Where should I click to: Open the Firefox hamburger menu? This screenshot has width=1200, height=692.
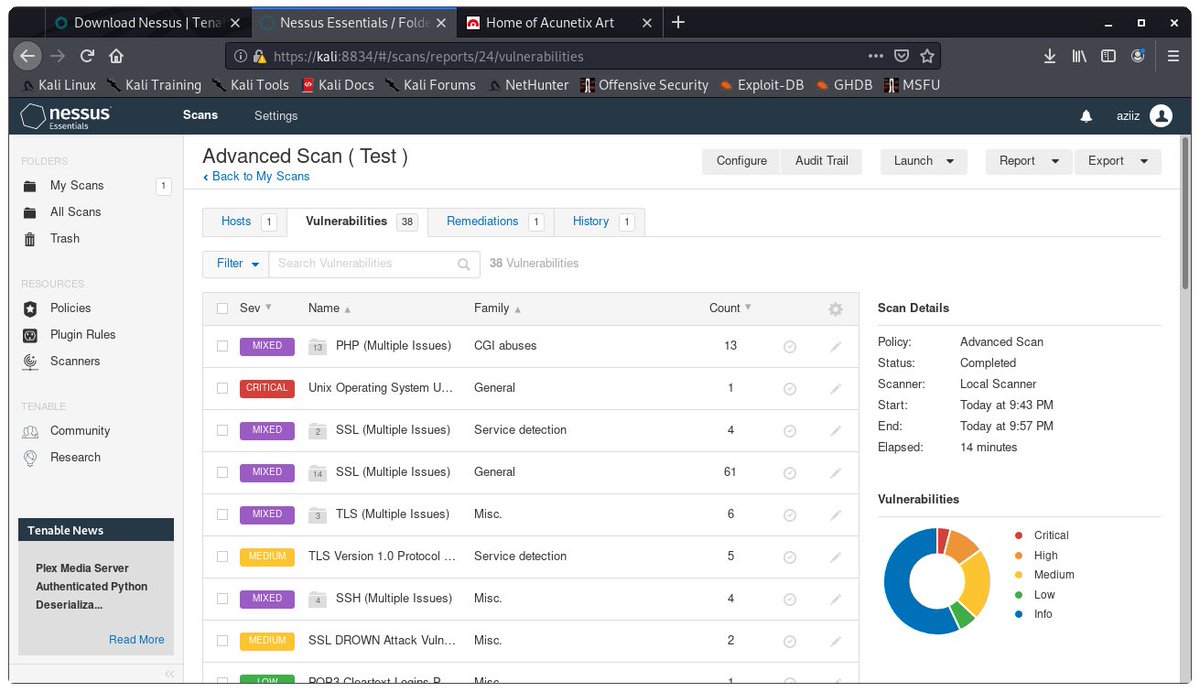tap(1173, 56)
